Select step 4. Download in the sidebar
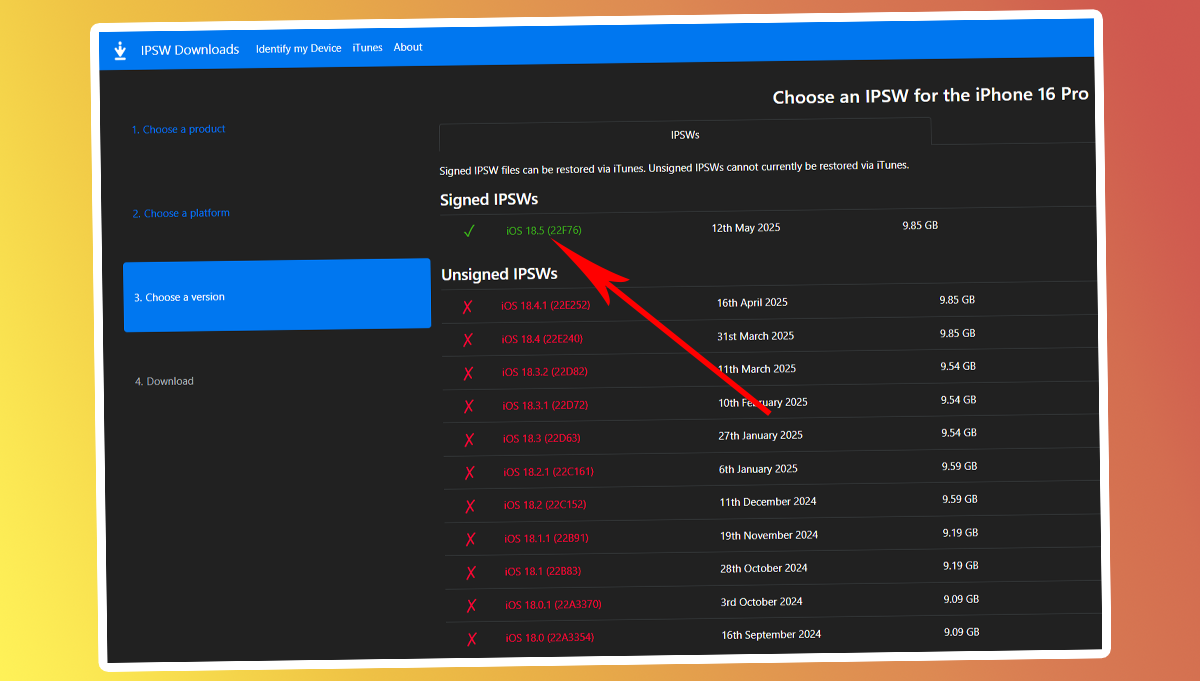Viewport: 1200px width, 681px height. pyautogui.click(x=164, y=381)
